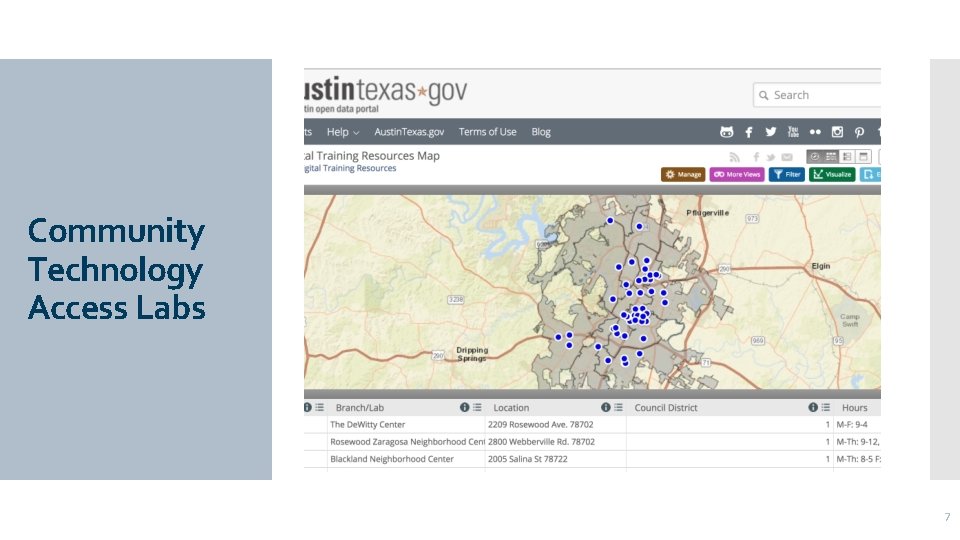Select Rosewood Zaragosa Neighborhood Center cell
Screen dimensions: 960x540
[x=406, y=441]
